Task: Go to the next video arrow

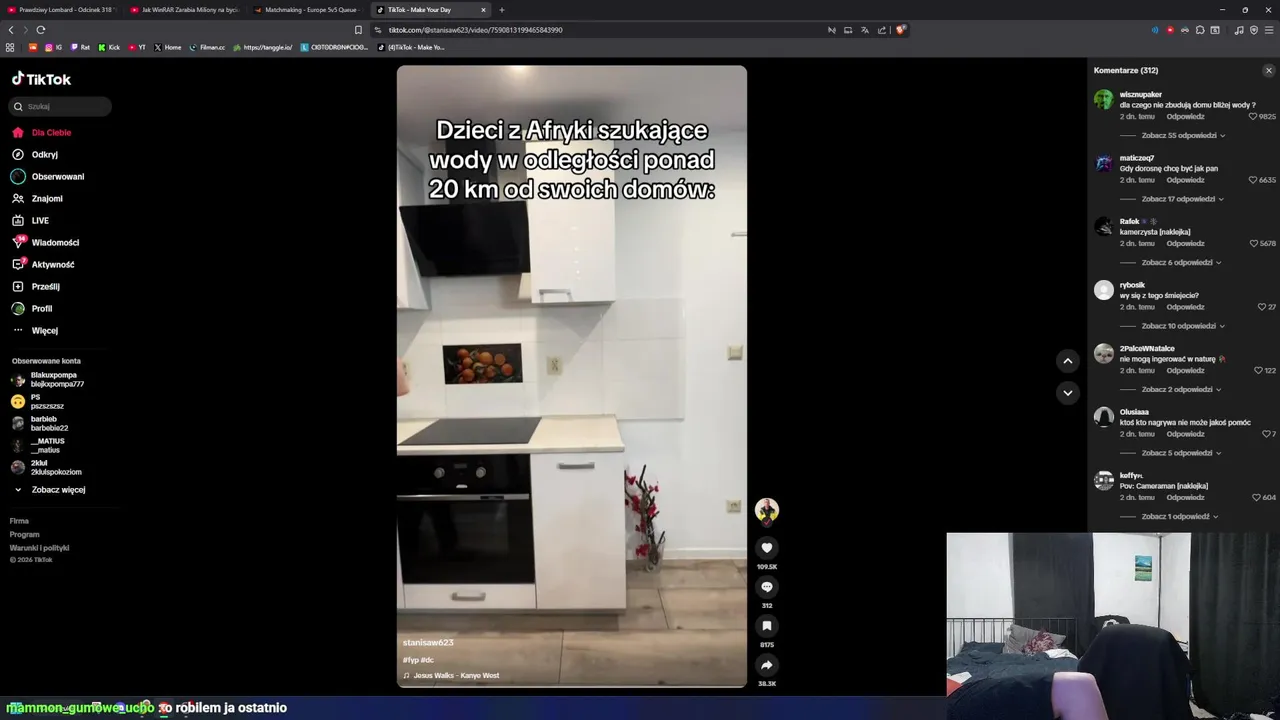Action: click(1067, 393)
